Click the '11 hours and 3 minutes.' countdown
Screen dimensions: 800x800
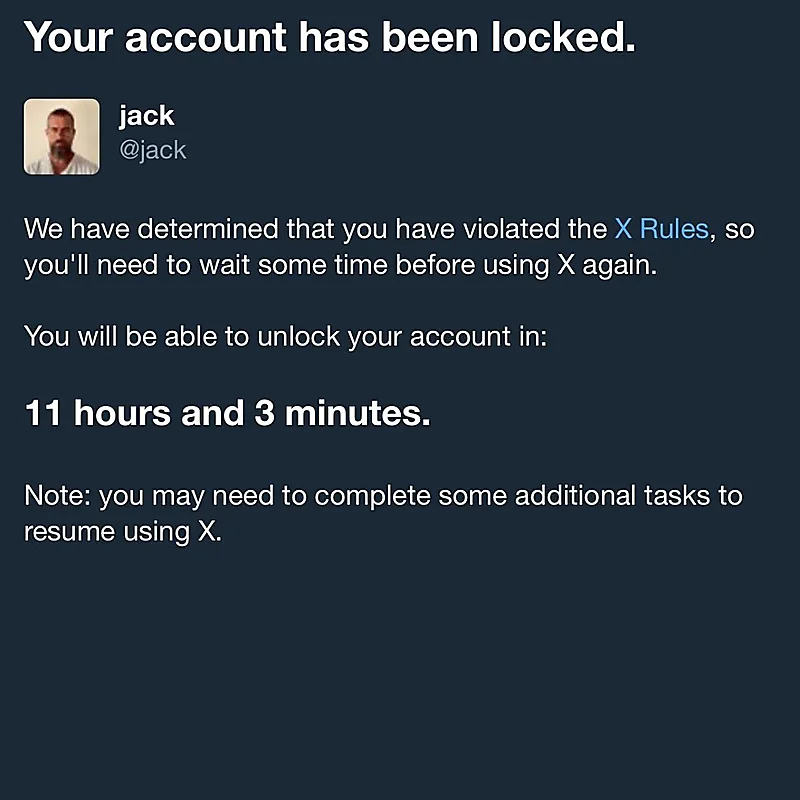228,413
